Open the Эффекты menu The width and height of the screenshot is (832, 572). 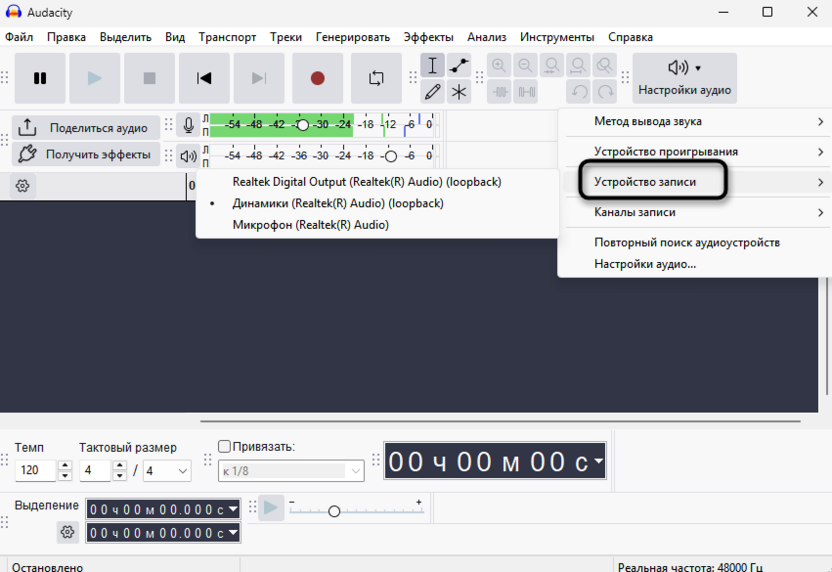(x=428, y=37)
